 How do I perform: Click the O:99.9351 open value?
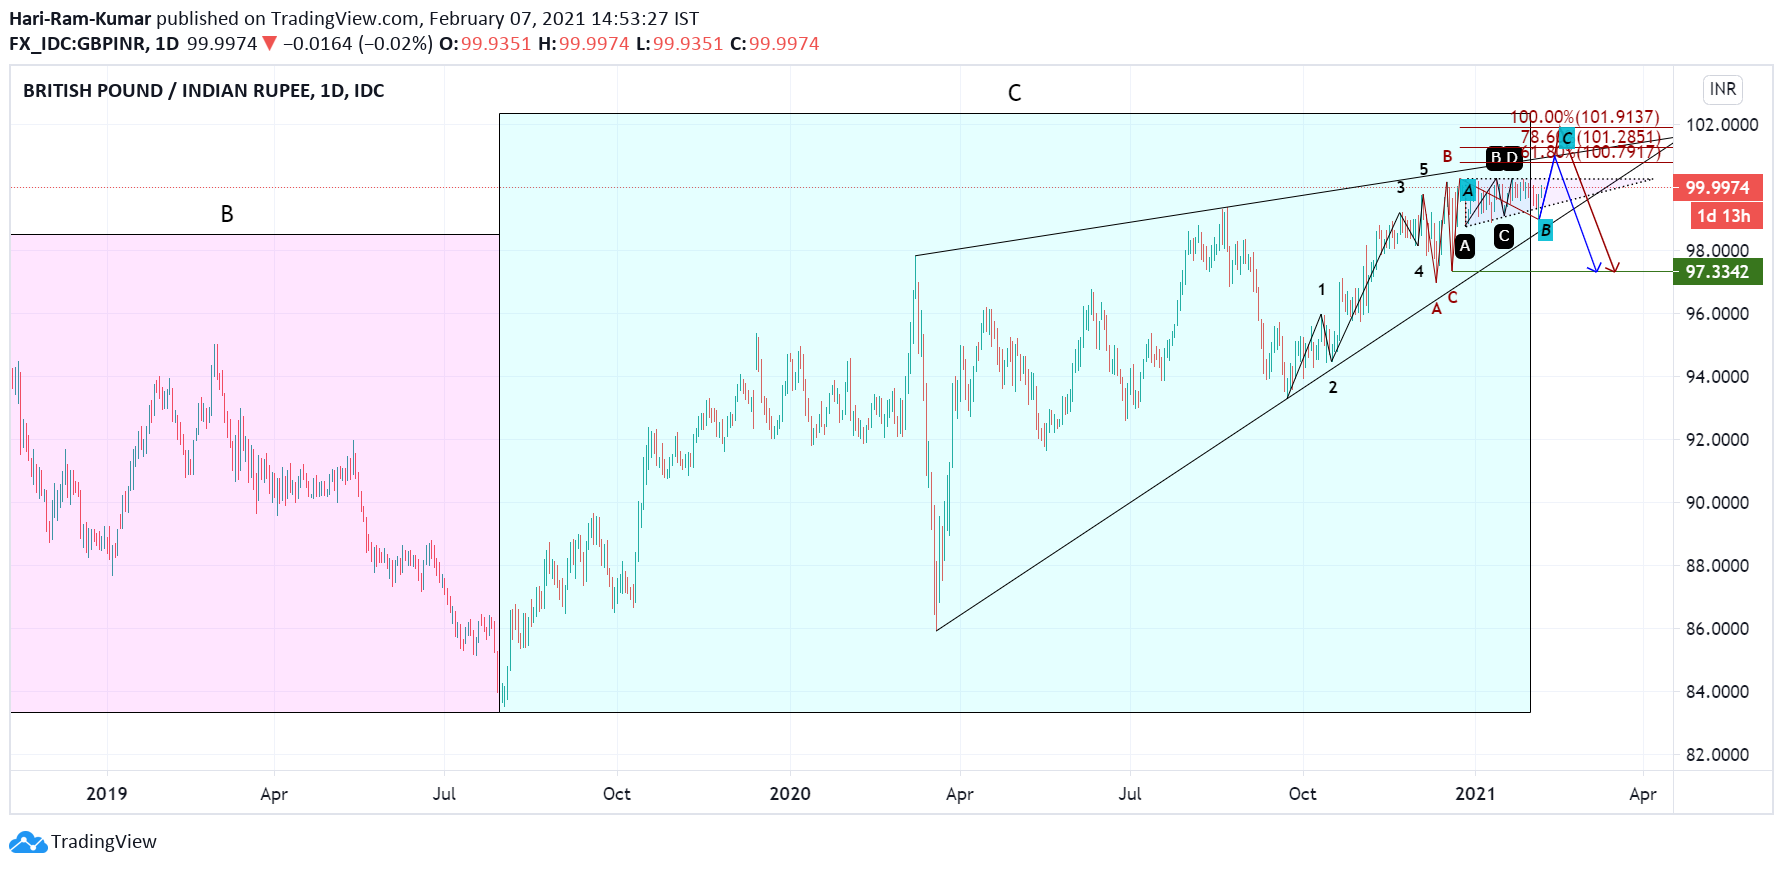(485, 44)
